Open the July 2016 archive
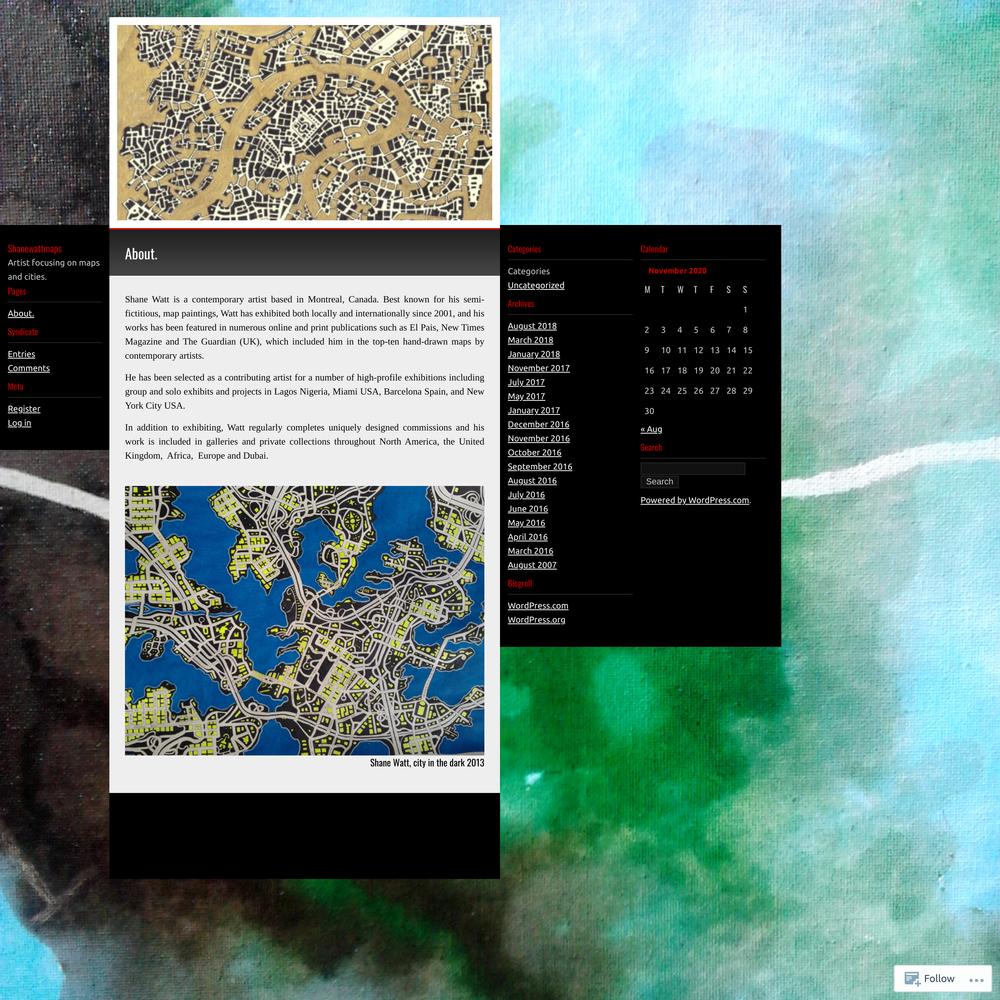The image size is (1000, 1000). (526, 495)
